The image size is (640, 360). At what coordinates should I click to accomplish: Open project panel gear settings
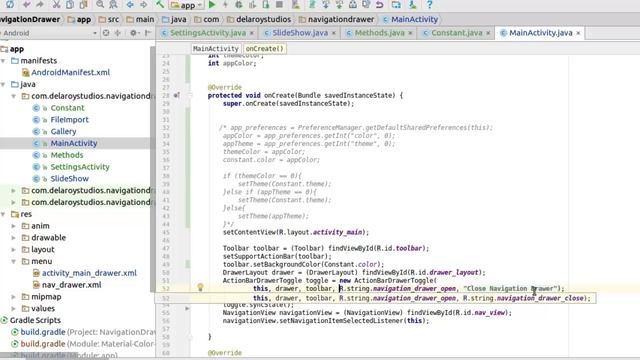click(x=133, y=33)
